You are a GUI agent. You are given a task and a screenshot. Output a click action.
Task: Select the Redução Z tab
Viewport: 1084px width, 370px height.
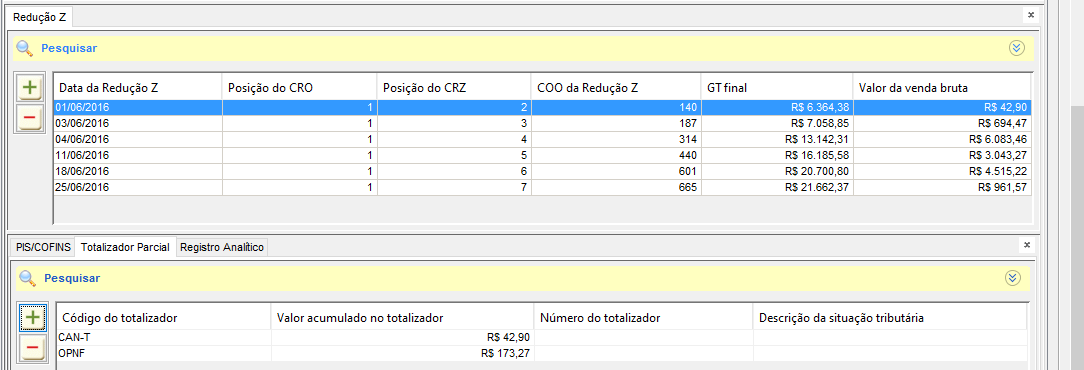click(x=39, y=17)
